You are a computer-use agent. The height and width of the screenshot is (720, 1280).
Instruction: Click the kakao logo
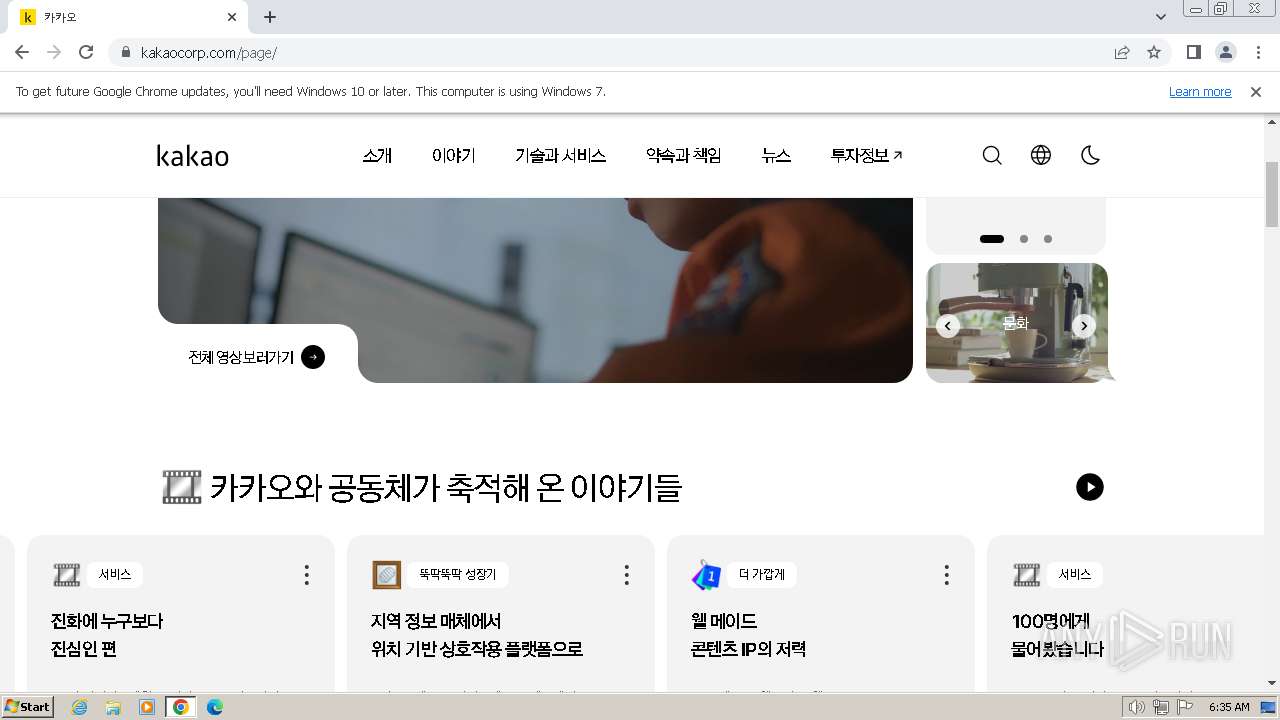tap(193, 156)
